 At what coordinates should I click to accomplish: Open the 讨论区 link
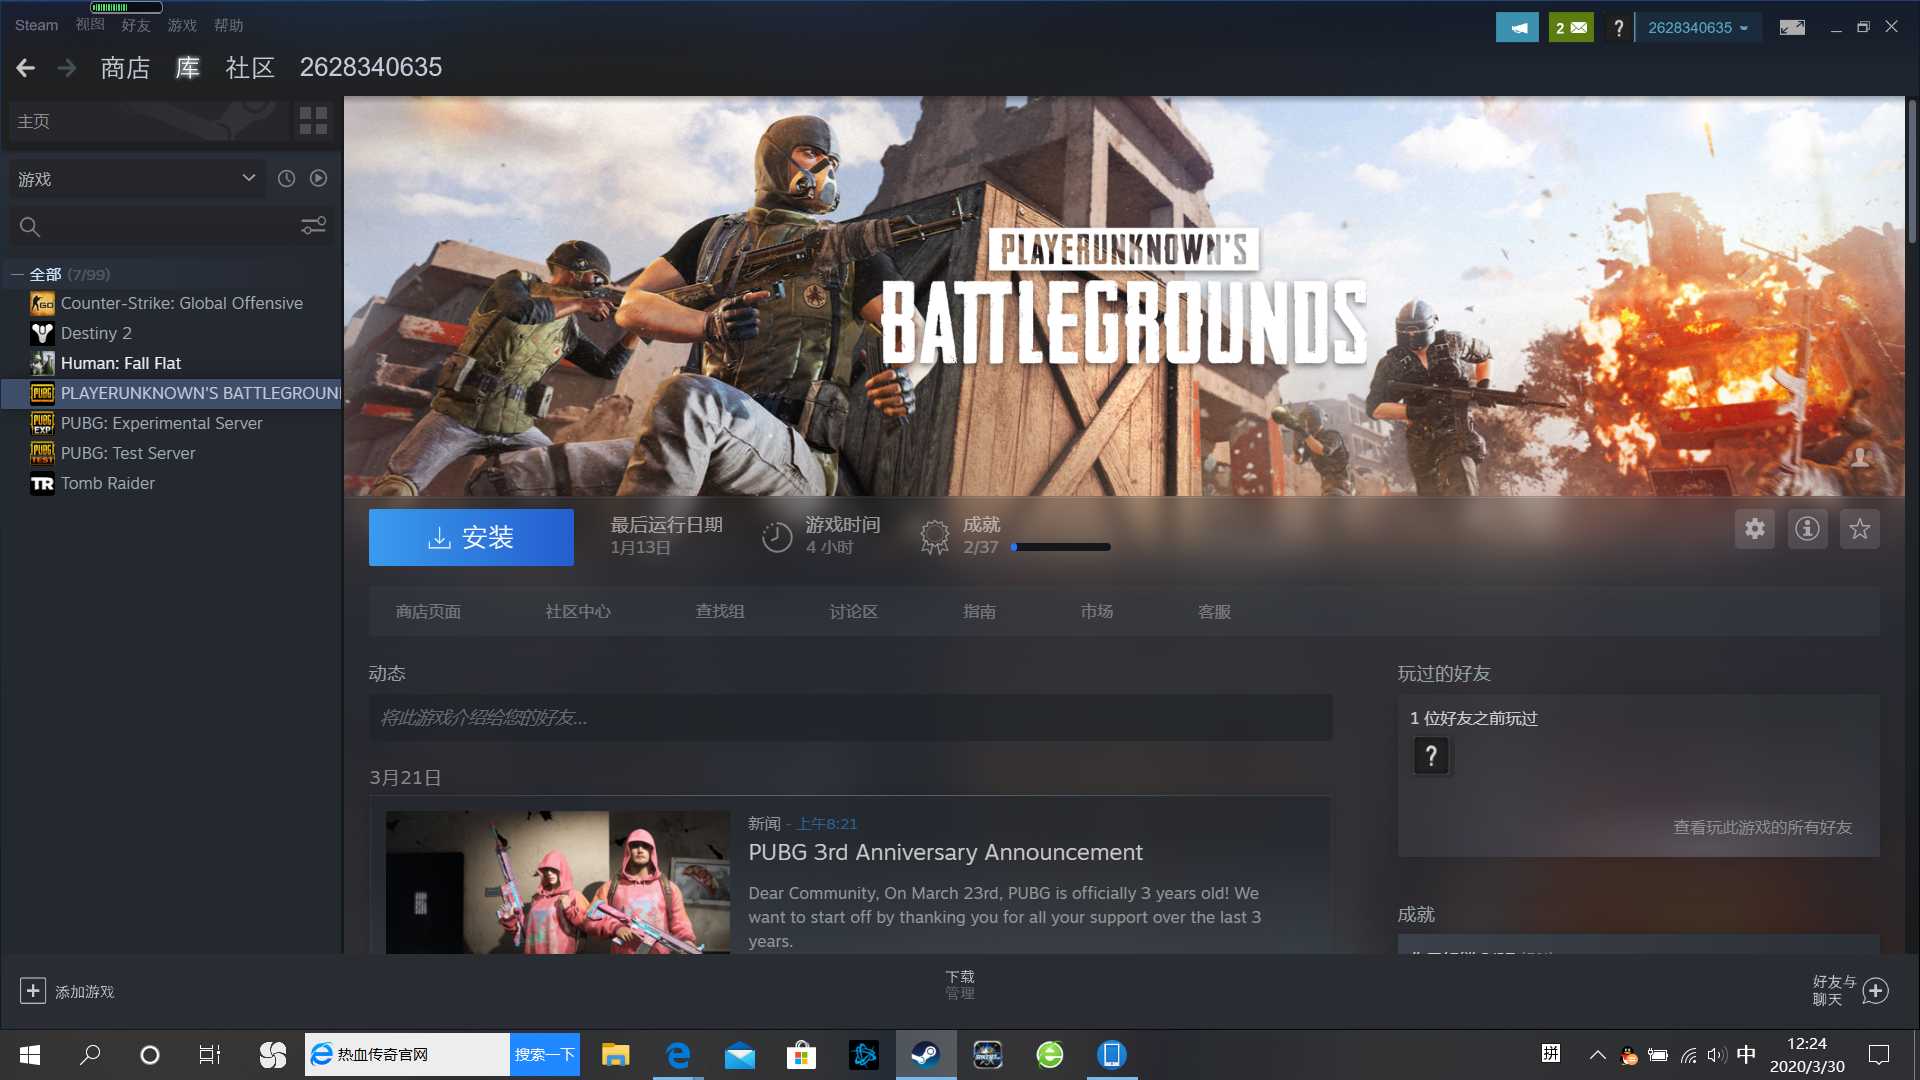pyautogui.click(x=853, y=611)
